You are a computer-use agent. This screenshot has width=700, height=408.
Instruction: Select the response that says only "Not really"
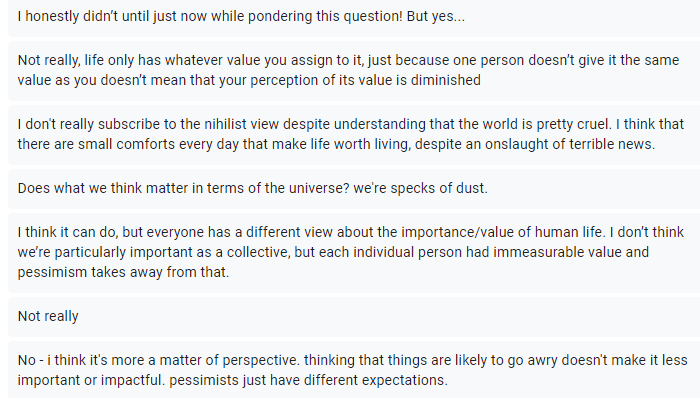click(x=48, y=317)
